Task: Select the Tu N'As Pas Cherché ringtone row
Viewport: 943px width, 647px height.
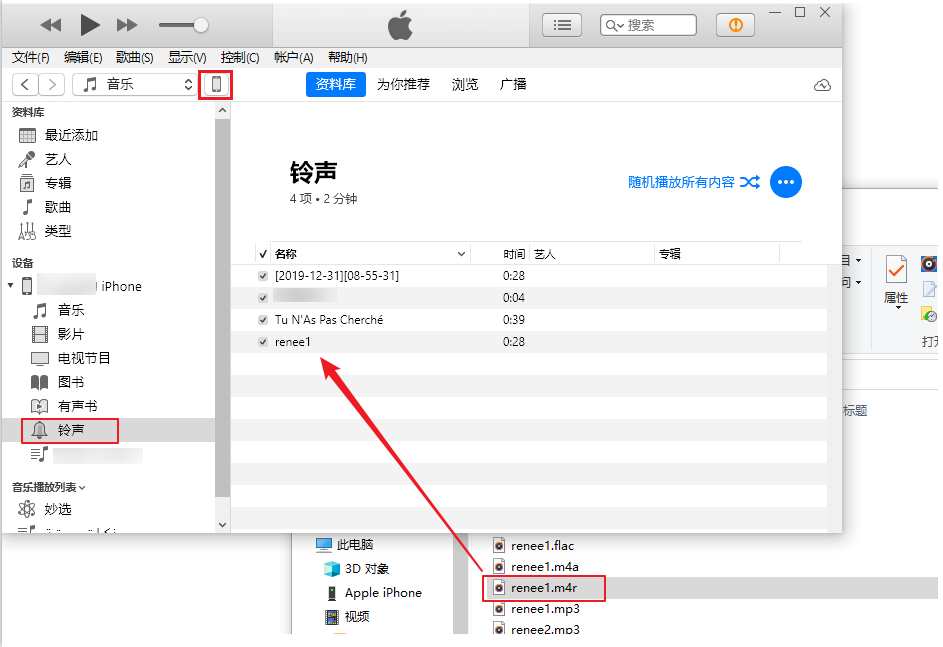Action: click(x=529, y=320)
